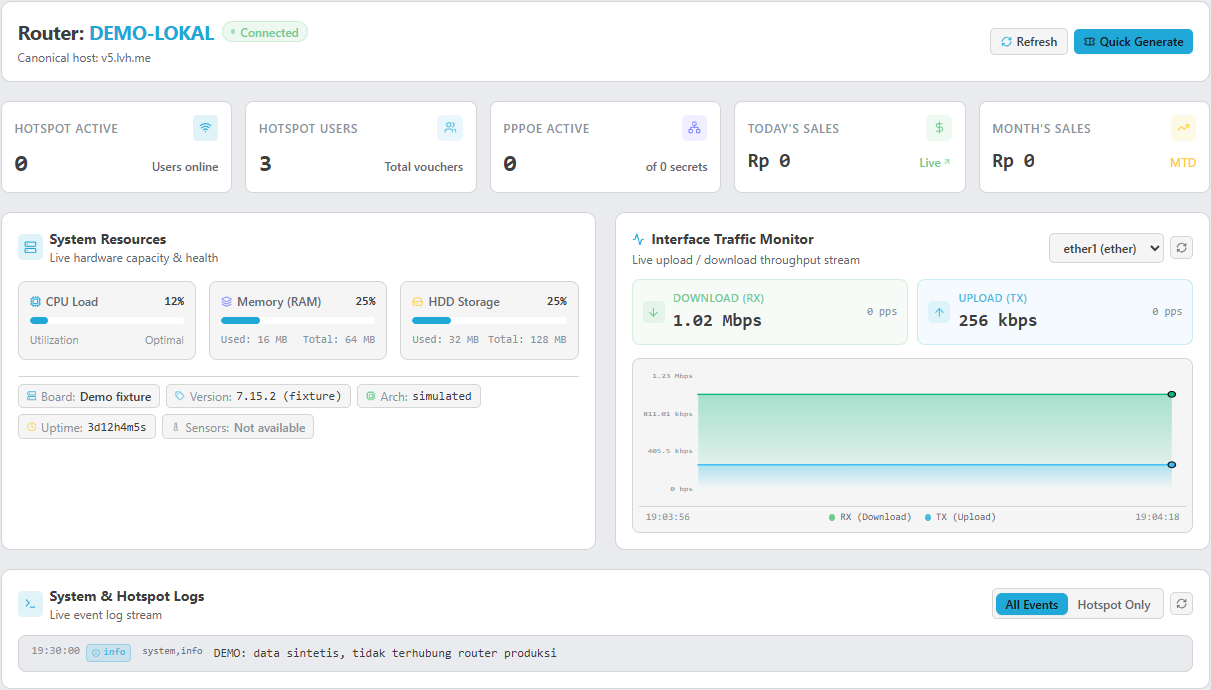Viewport: 1211px width, 690px height.
Task: Click the 1.02 Mbps download value
Action: [717, 321]
